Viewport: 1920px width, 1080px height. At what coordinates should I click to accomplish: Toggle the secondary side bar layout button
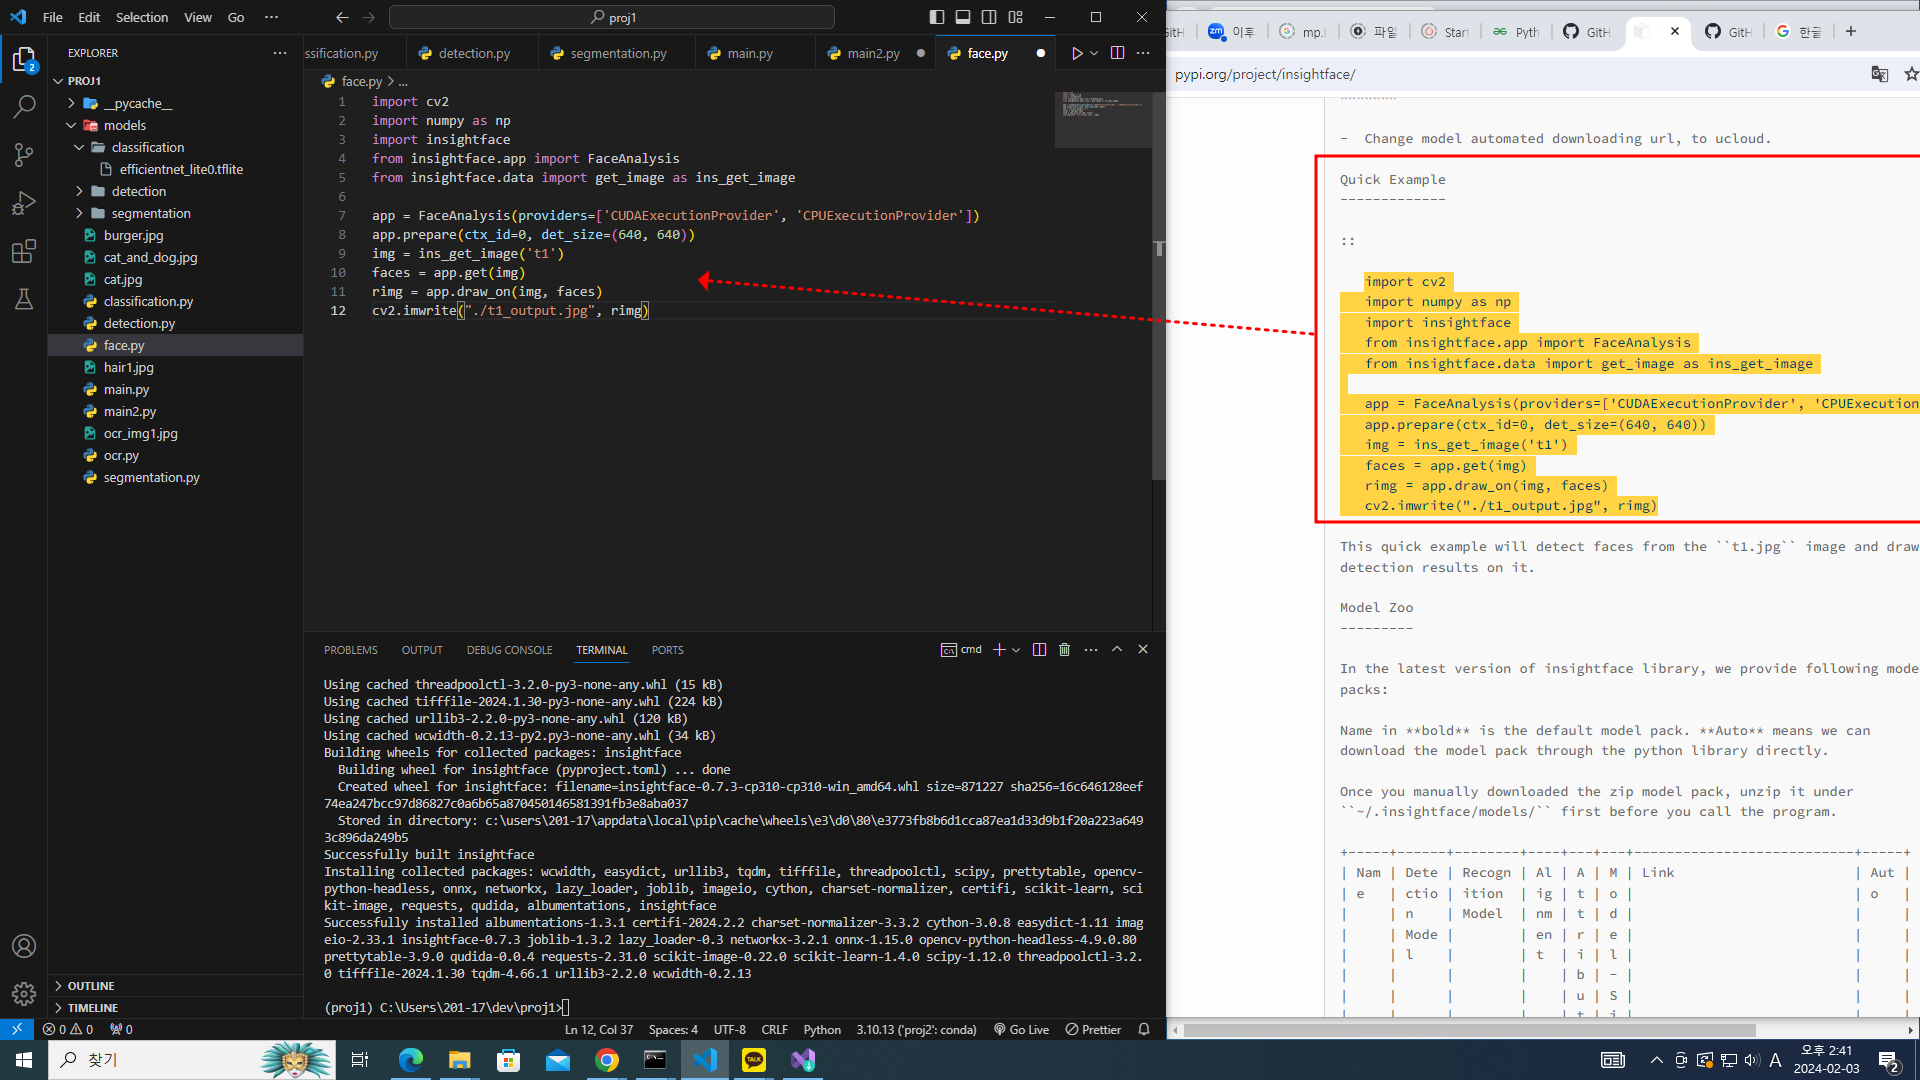tap(988, 17)
